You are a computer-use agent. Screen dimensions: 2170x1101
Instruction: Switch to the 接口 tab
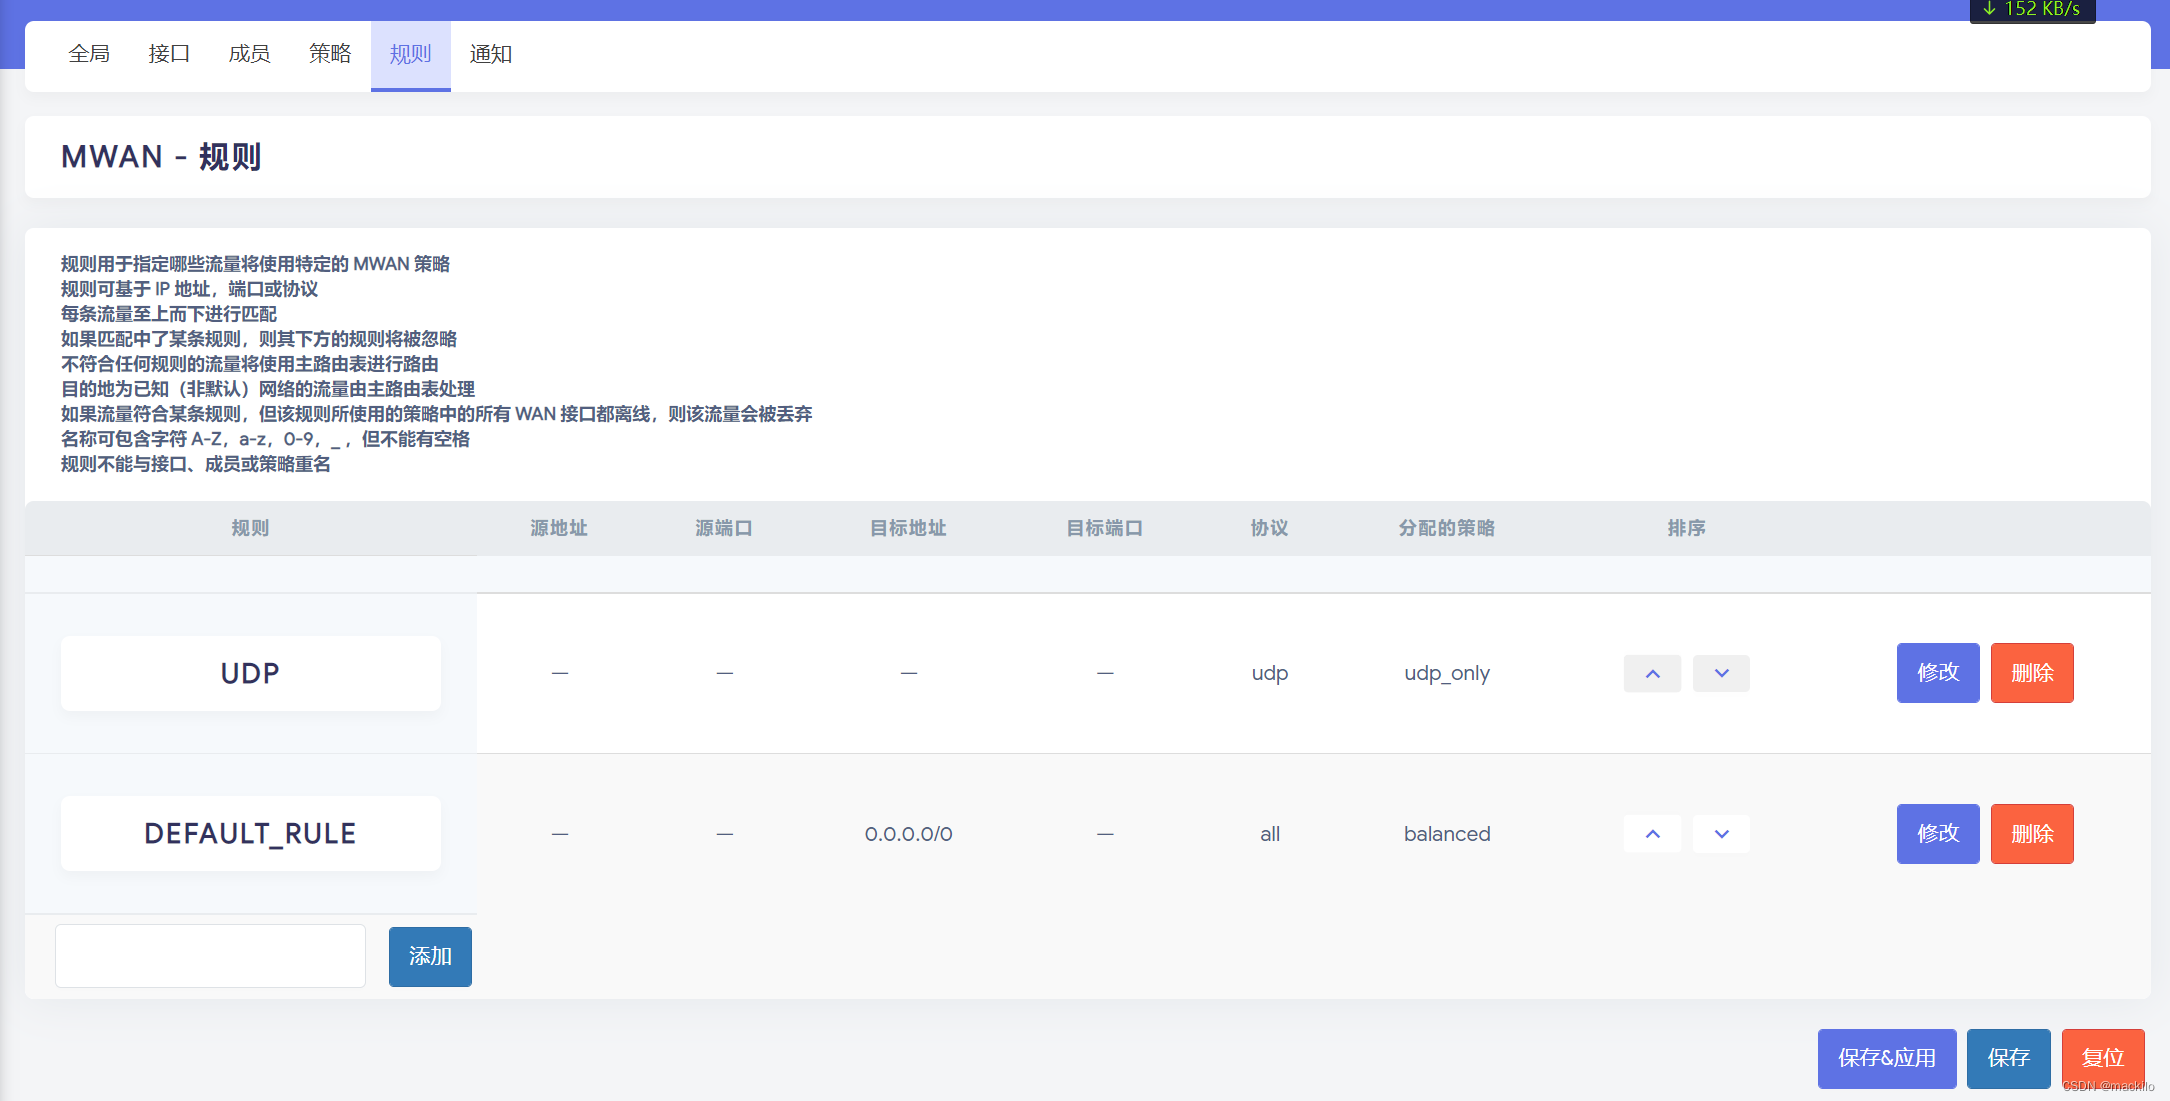(168, 54)
